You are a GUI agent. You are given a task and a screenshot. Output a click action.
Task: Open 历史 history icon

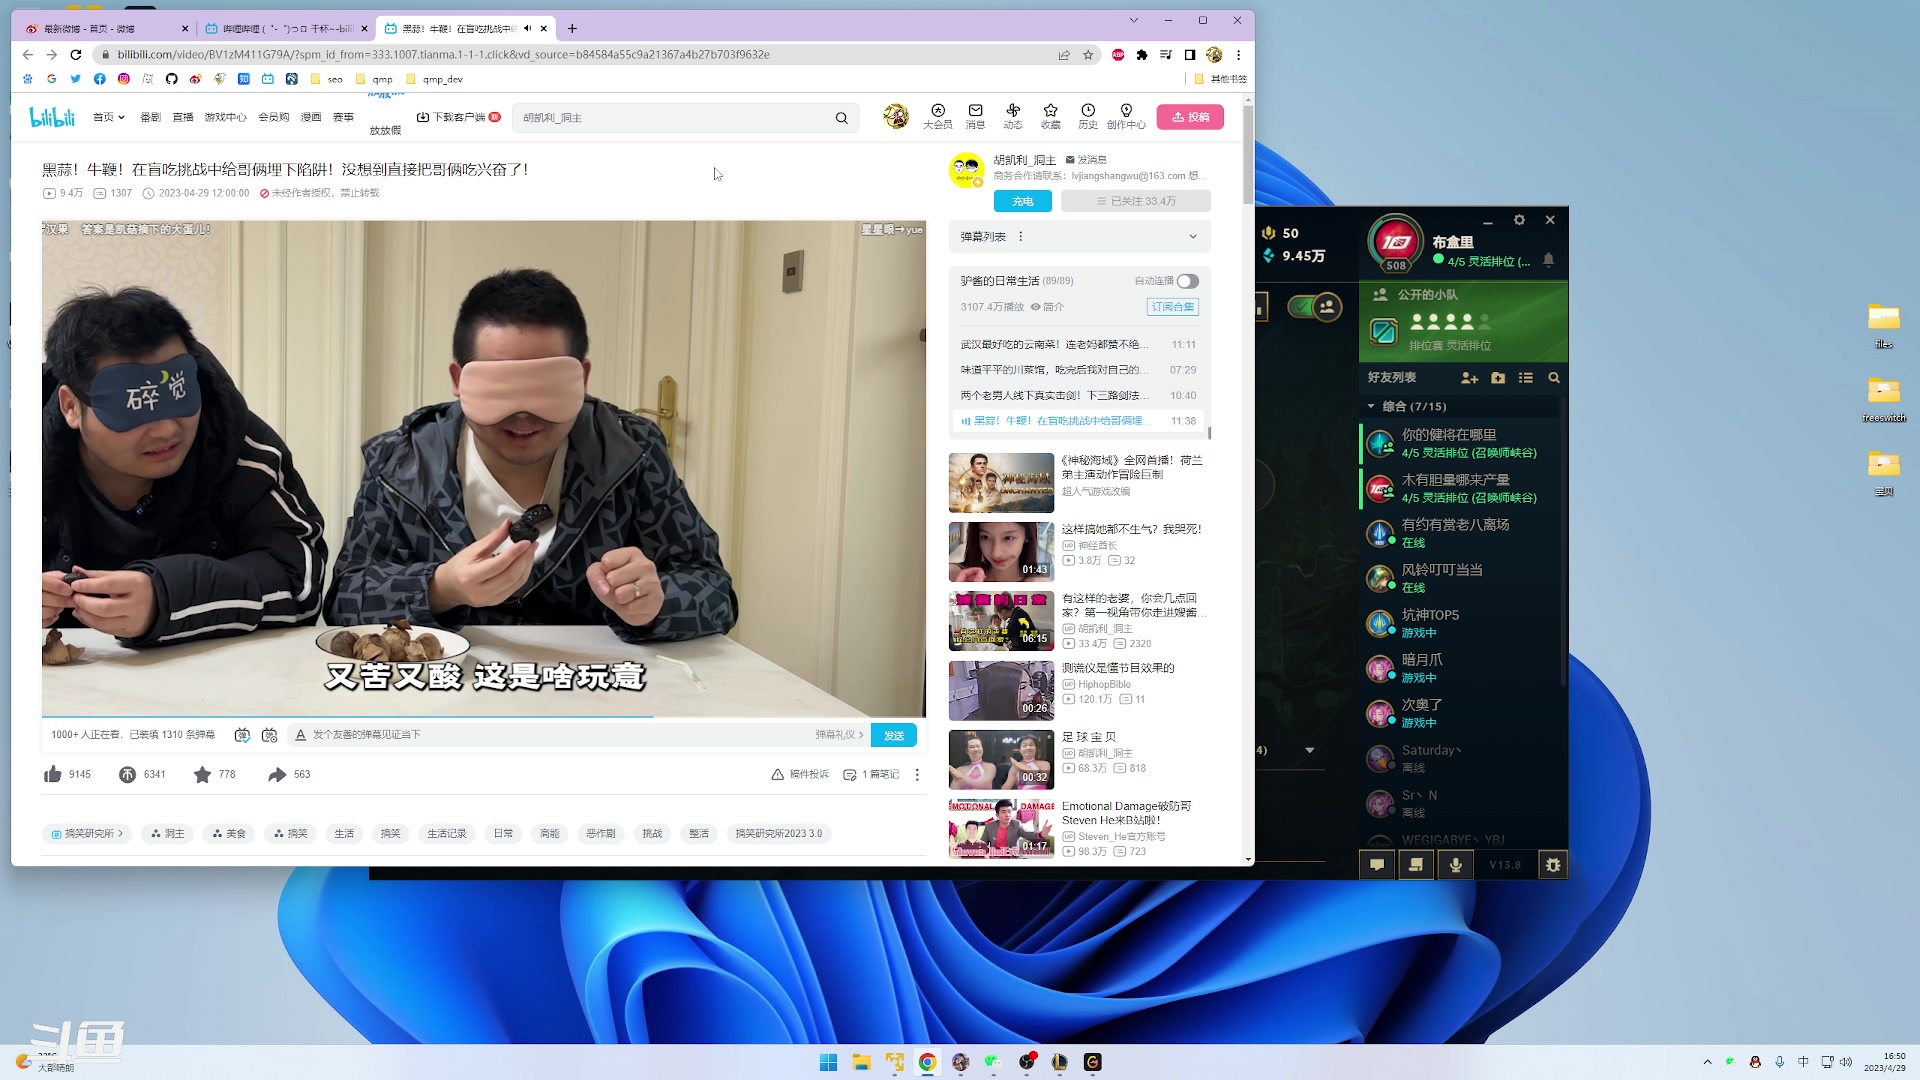click(1088, 116)
